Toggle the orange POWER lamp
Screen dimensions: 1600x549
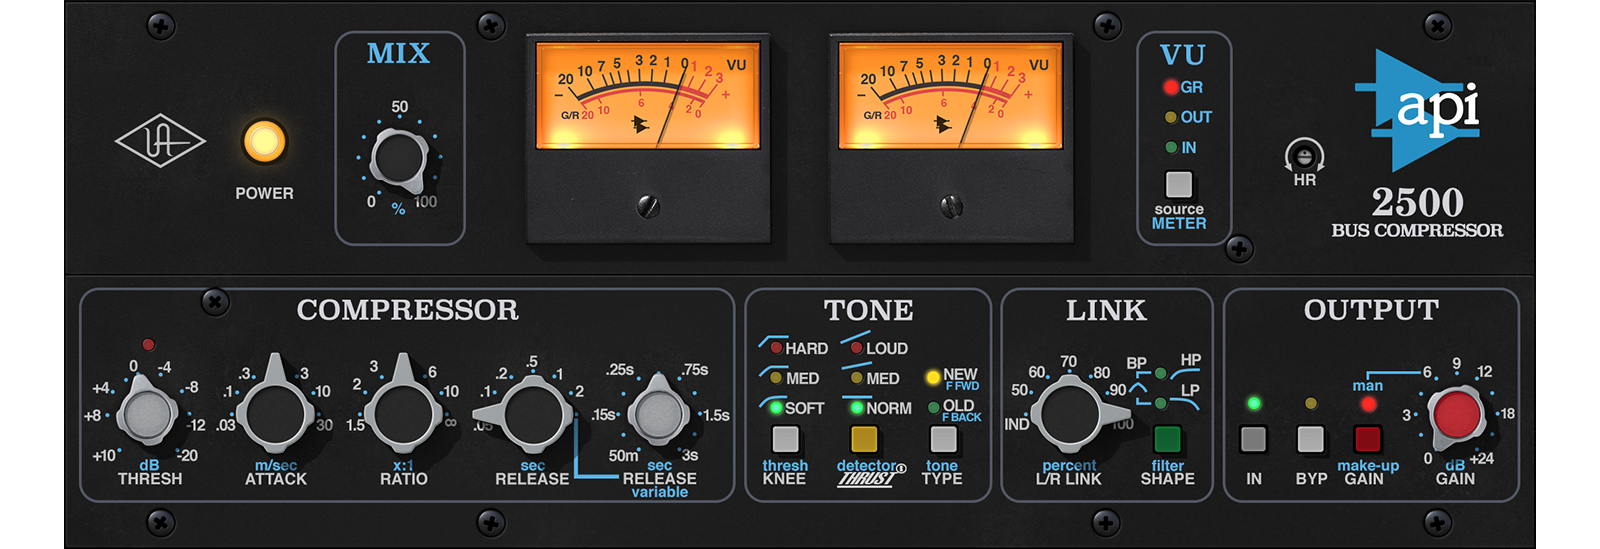pyautogui.click(x=264, y=142)
